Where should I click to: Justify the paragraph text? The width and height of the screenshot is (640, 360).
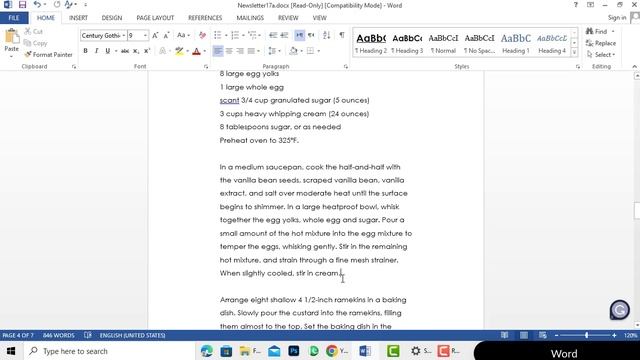point(251,51)
